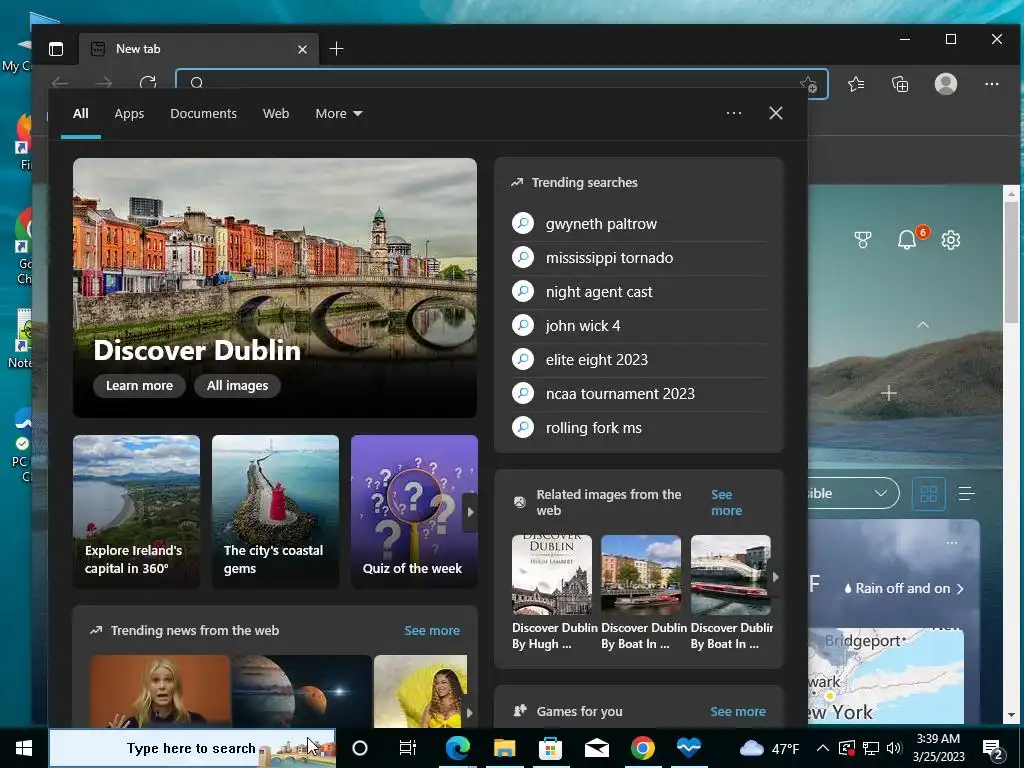Click the Edge address bar field
The height and width of the screenshot is (768, 1024).
pyautogui.click(x=502, y=84)
